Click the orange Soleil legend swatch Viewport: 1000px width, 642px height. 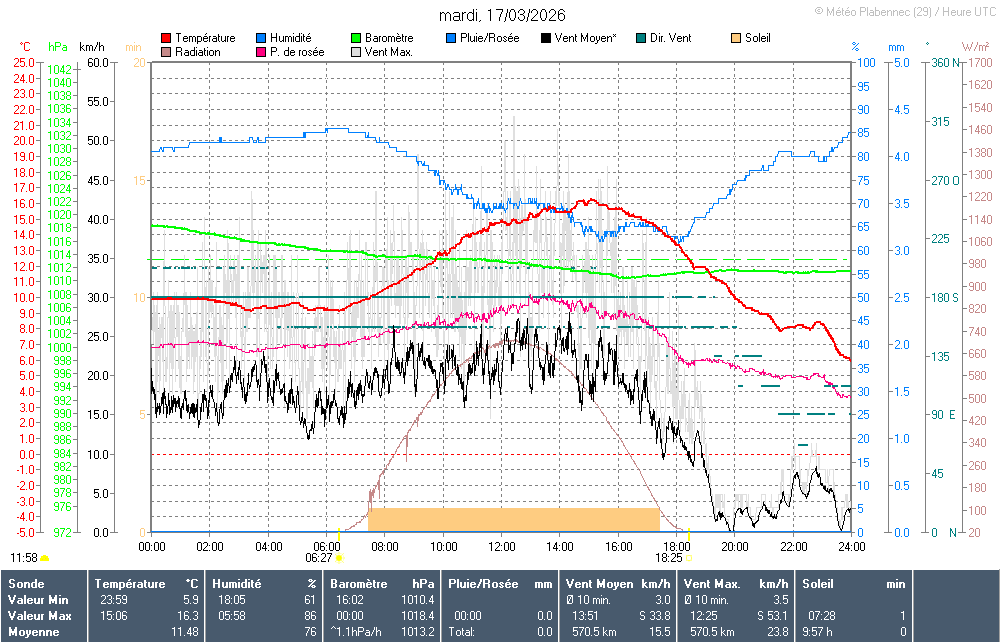(x=736, y=38)
